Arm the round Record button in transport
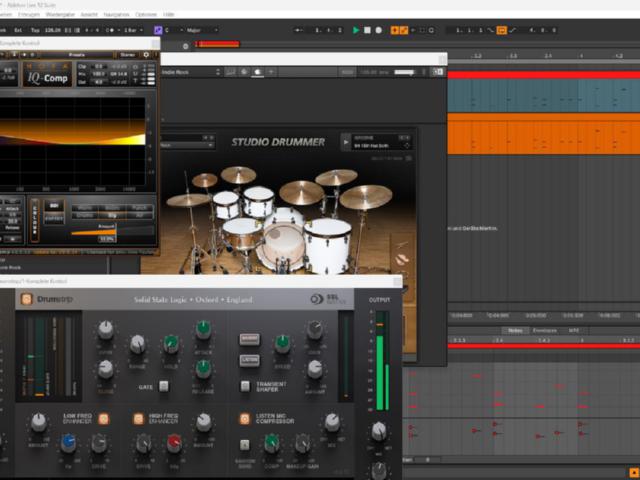 point(378,30)
